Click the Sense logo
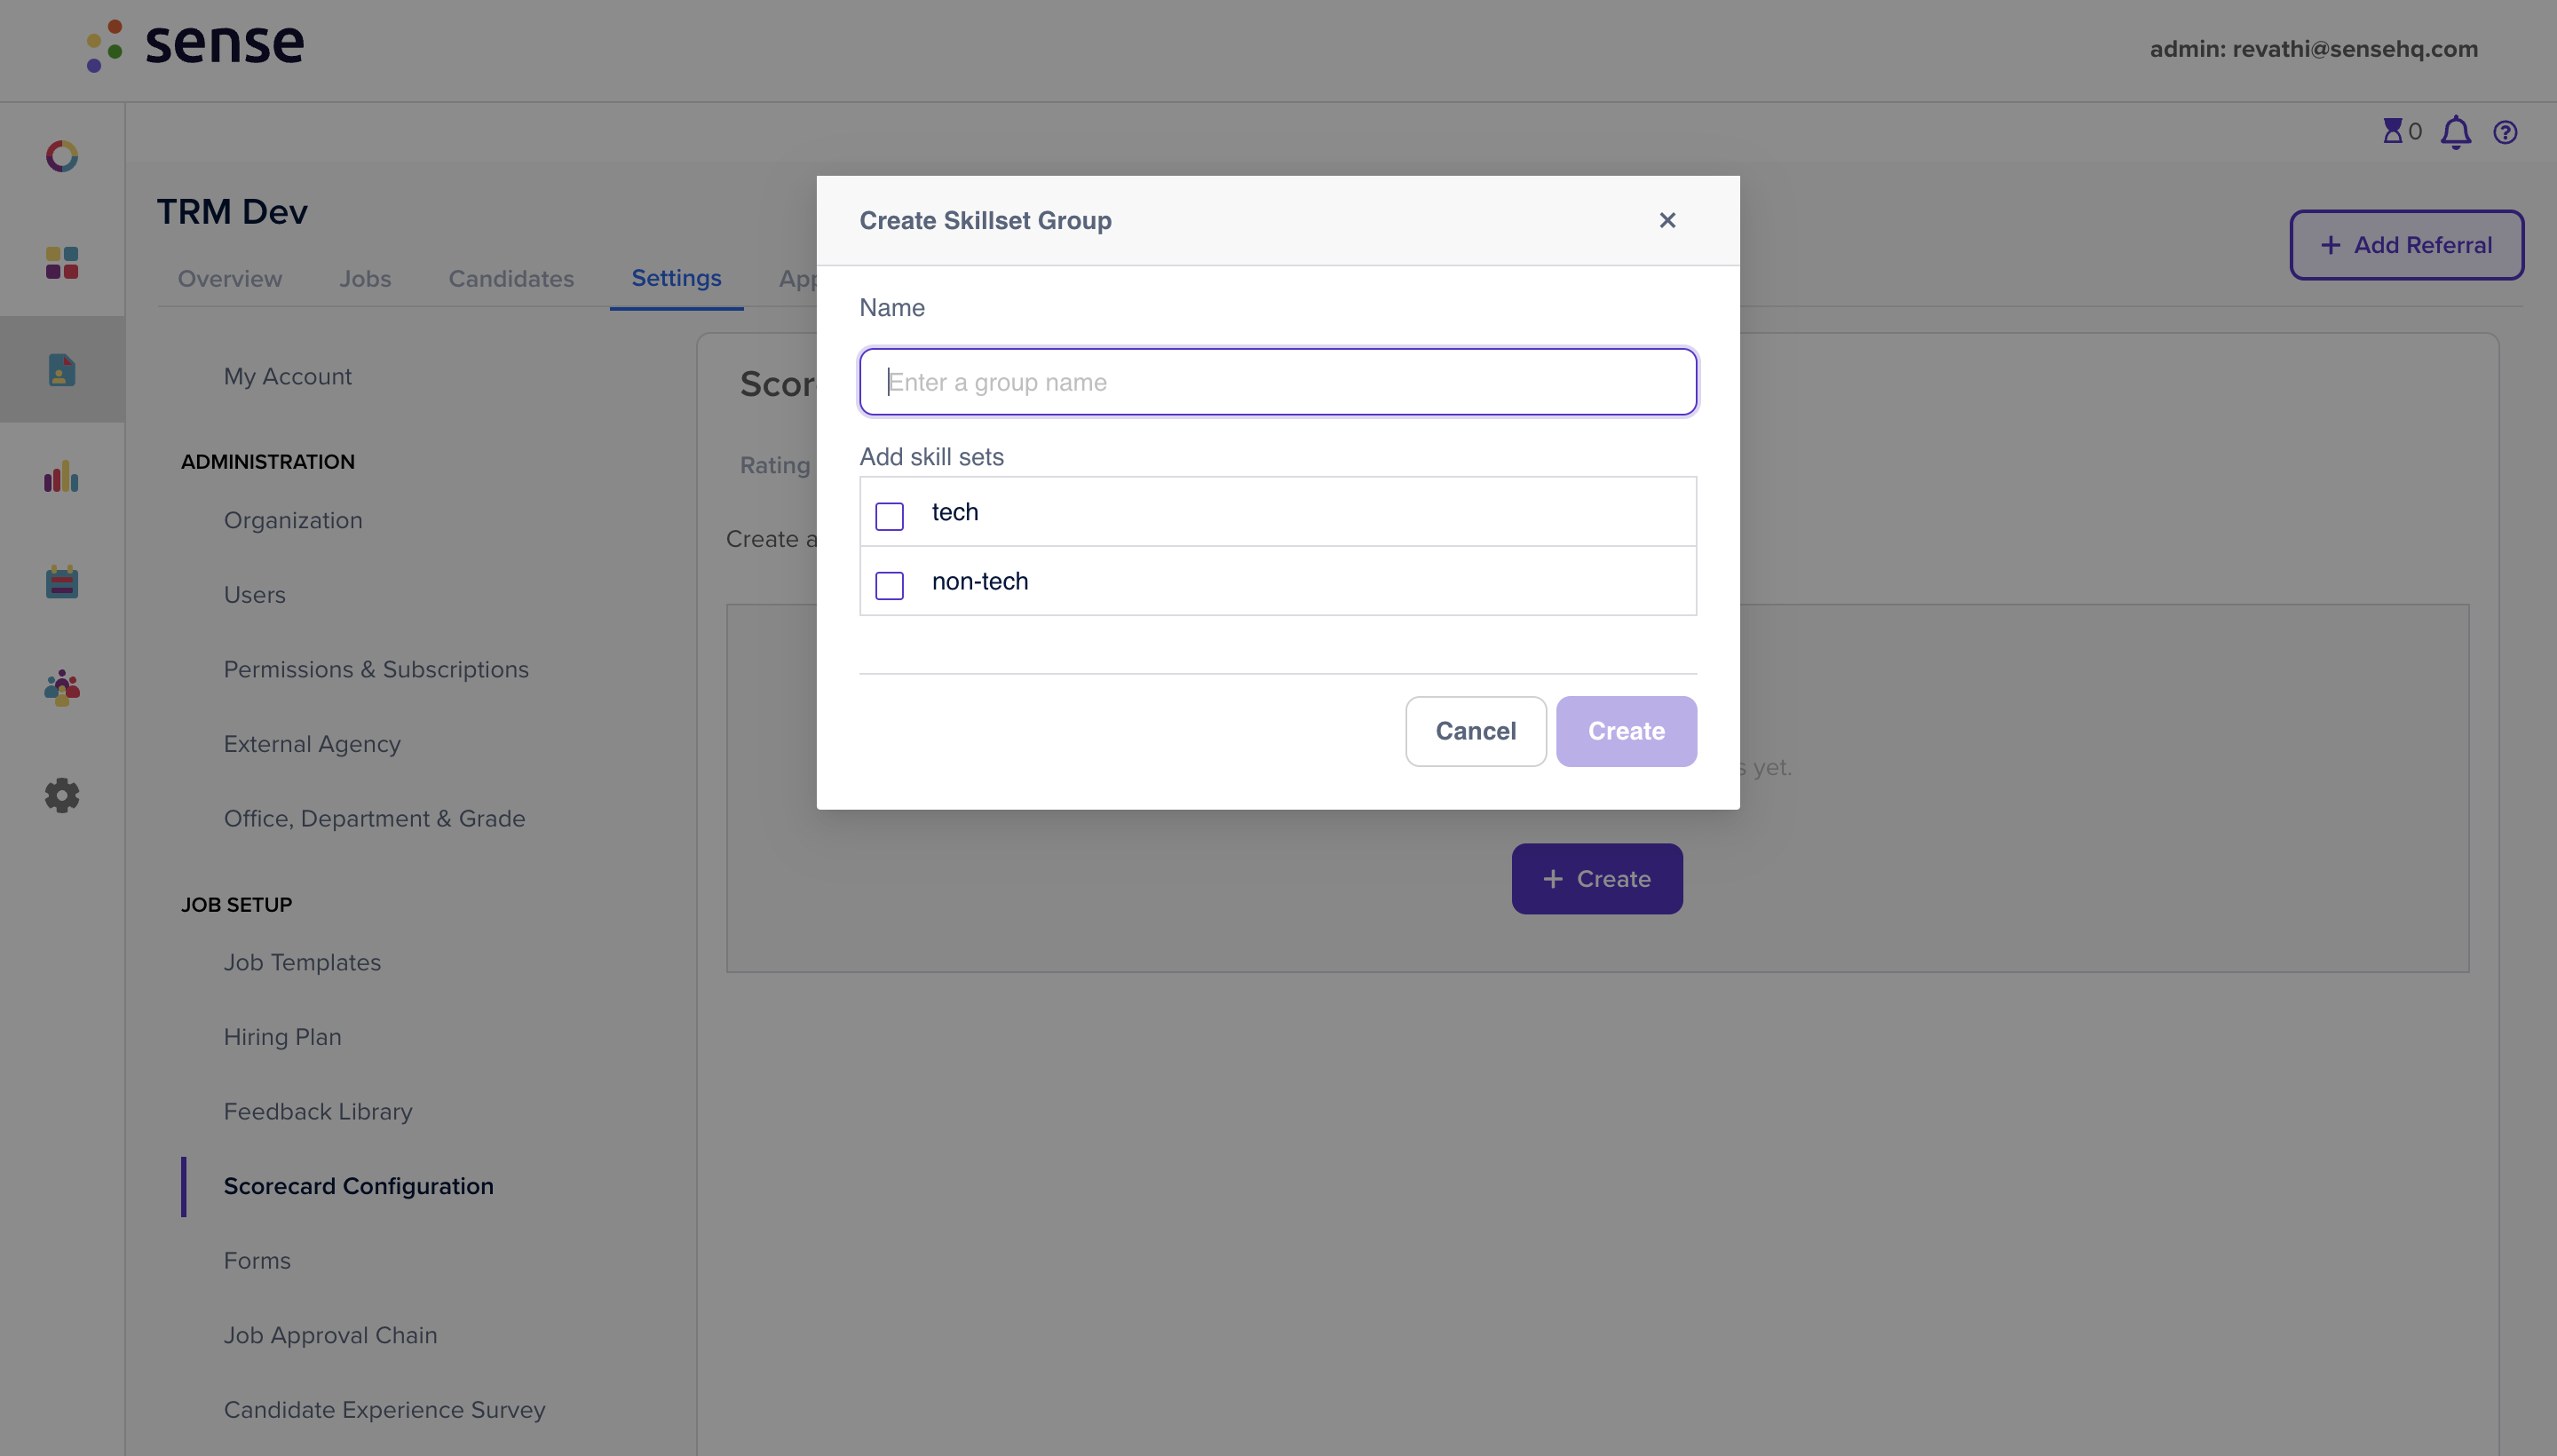This screenshot has width=2557, height=1456. pos(195,45)
